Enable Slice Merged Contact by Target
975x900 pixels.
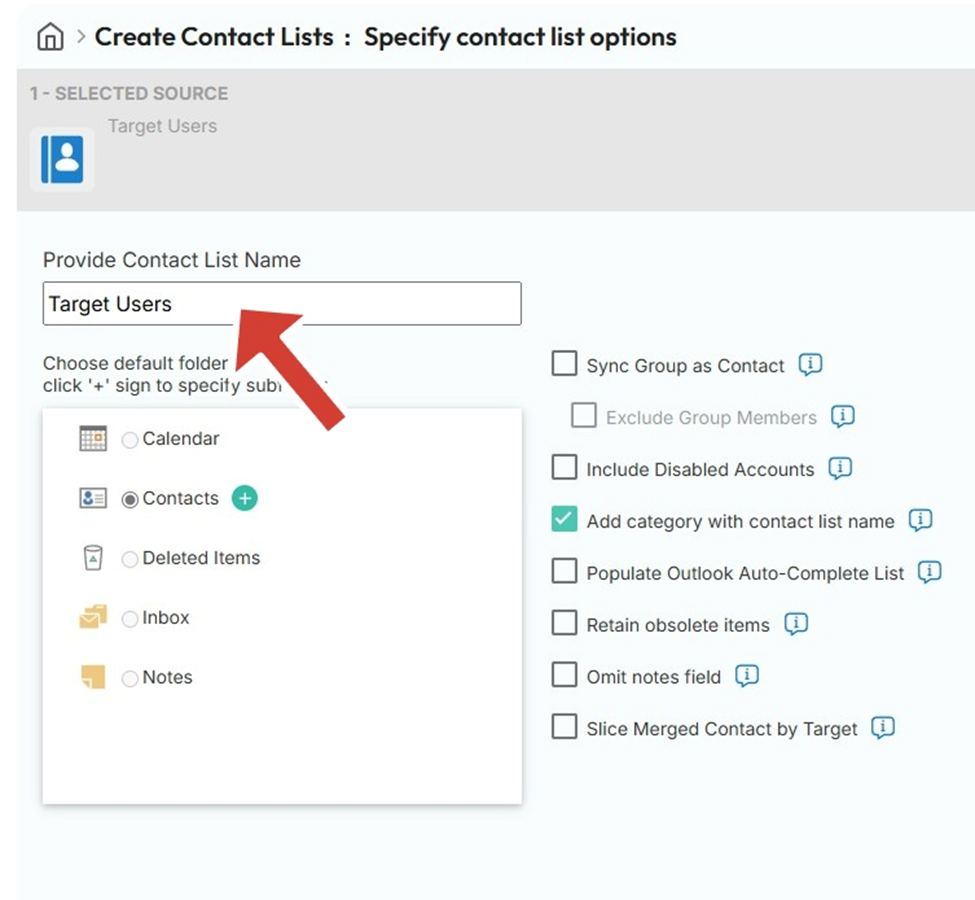pyautogui.click(x=564, y=726)
